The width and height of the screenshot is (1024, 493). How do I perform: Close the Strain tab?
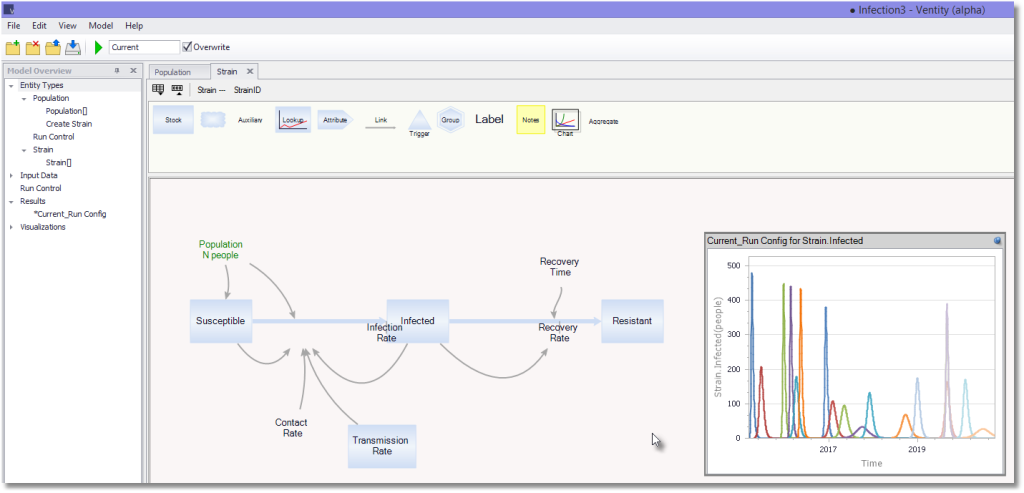(249, 71)
